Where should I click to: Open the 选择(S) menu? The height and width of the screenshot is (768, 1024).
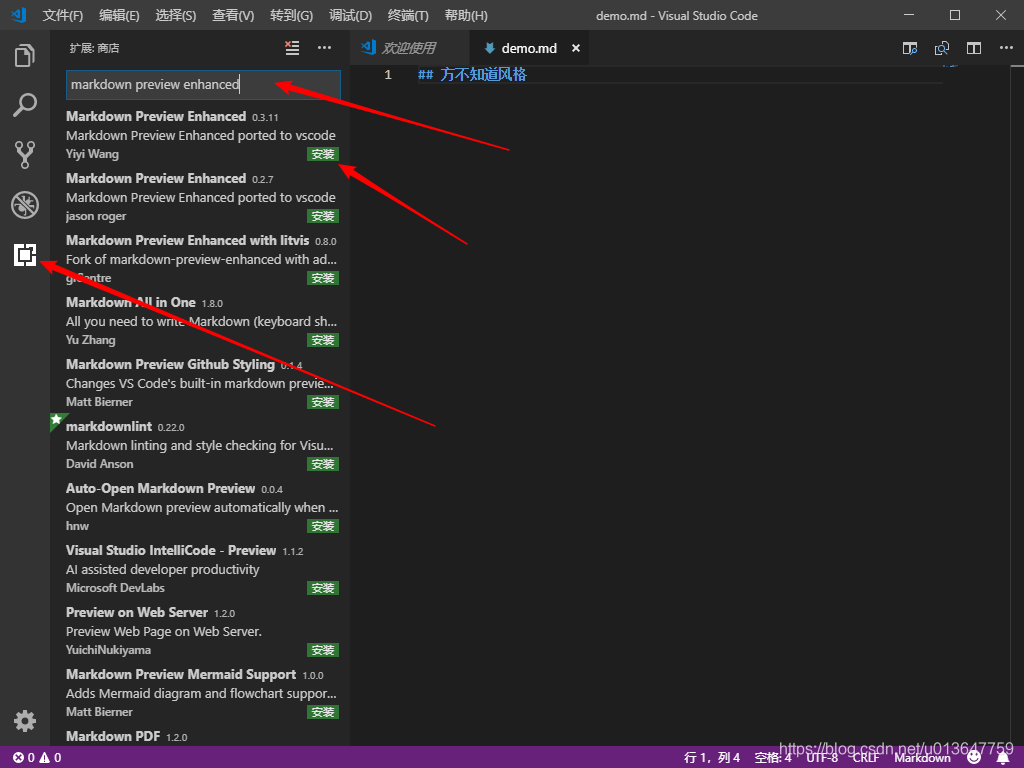[176, 16]
